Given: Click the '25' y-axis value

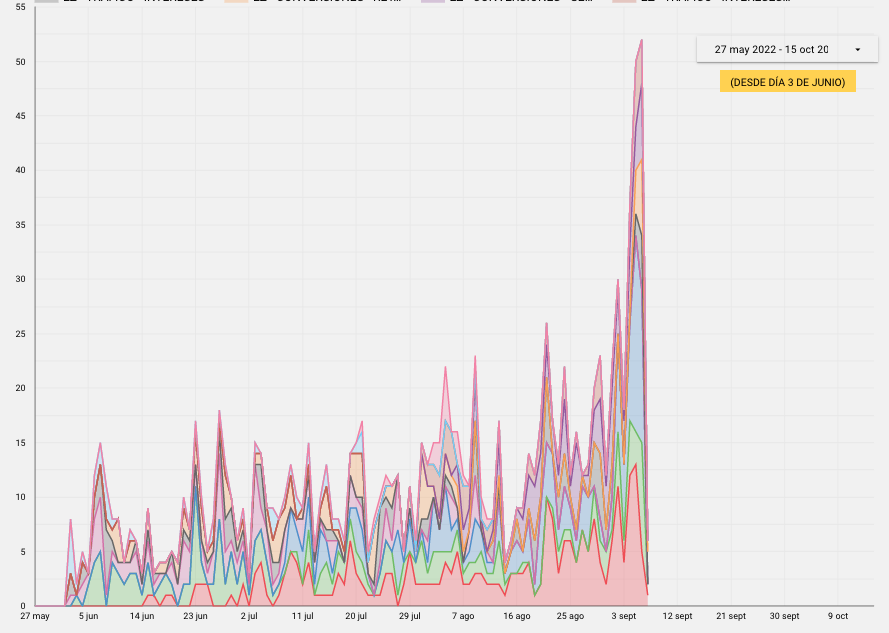Looking at the screenshot, I should pyautogui.click(x=20, y=334).
